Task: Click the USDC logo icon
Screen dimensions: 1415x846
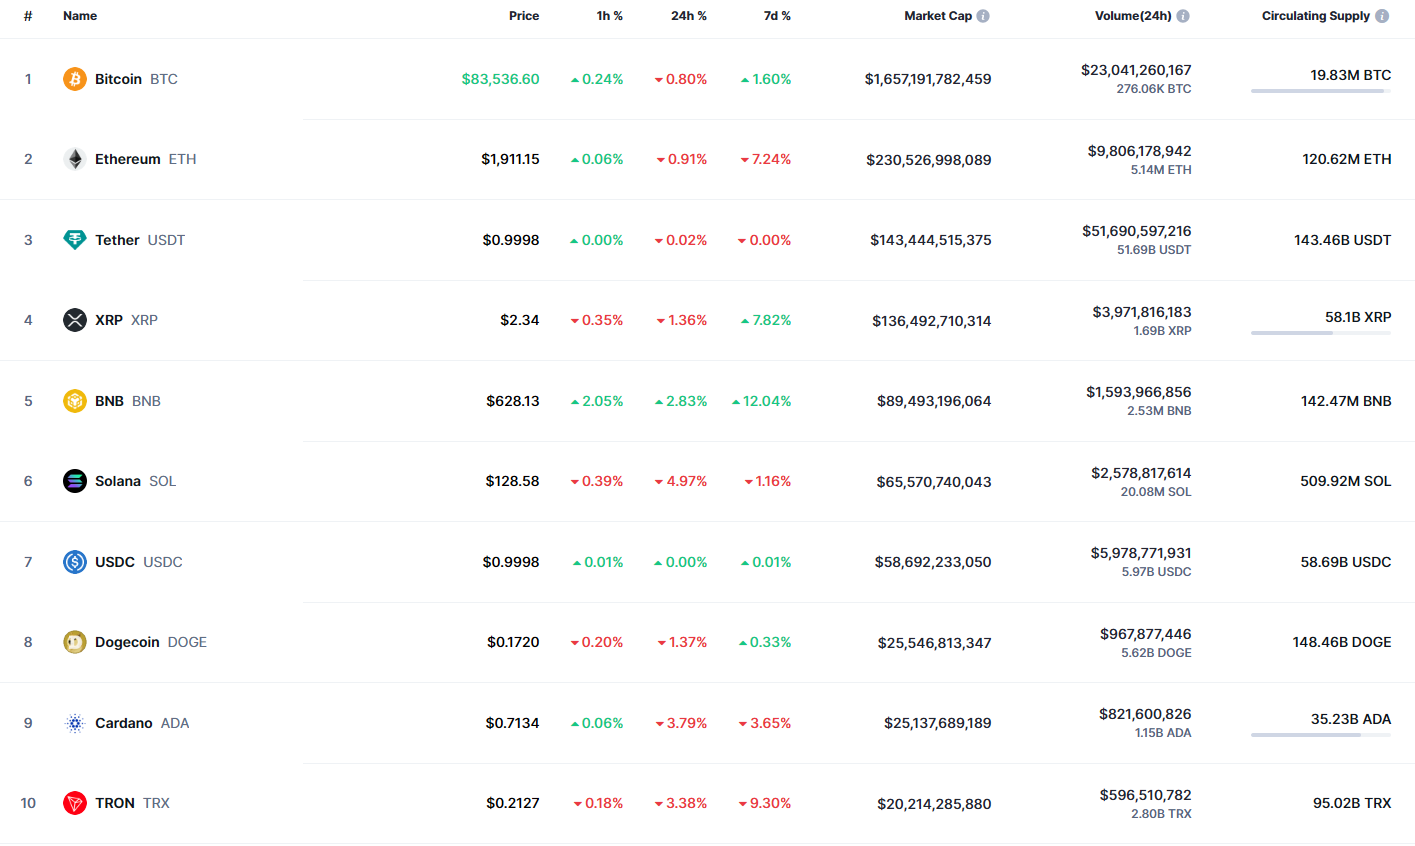Action: click(75, 562)
